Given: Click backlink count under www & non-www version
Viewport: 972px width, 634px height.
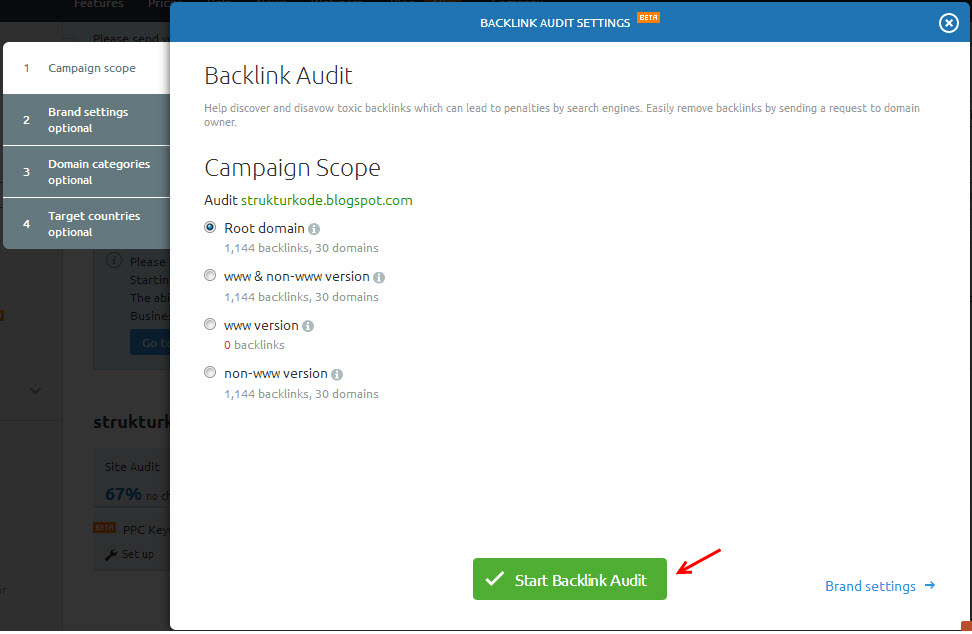Looking at the screenshot, I should click(301, 297).
